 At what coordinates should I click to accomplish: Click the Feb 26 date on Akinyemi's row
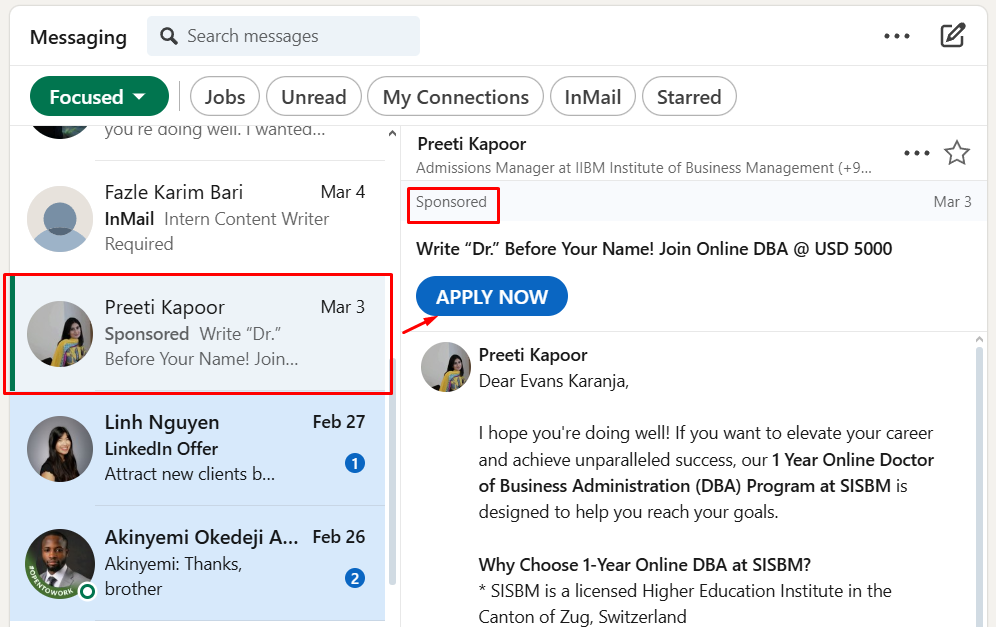click(339, 537)
